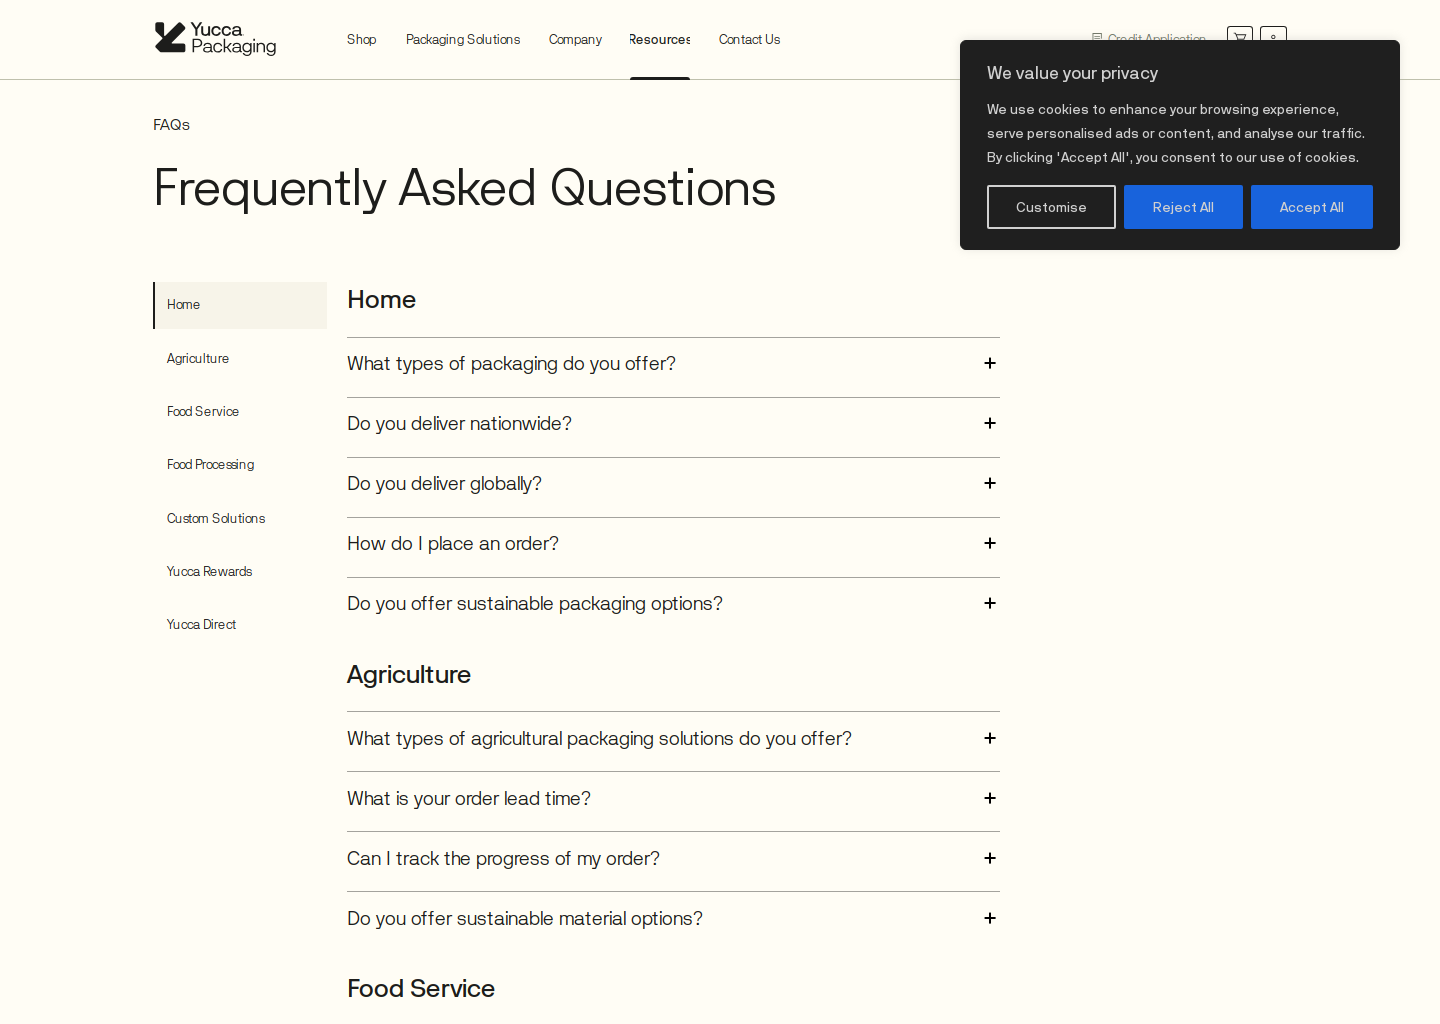Open the Shop menu
This screenshot has height=1024, width=1440.
point(362,39)
